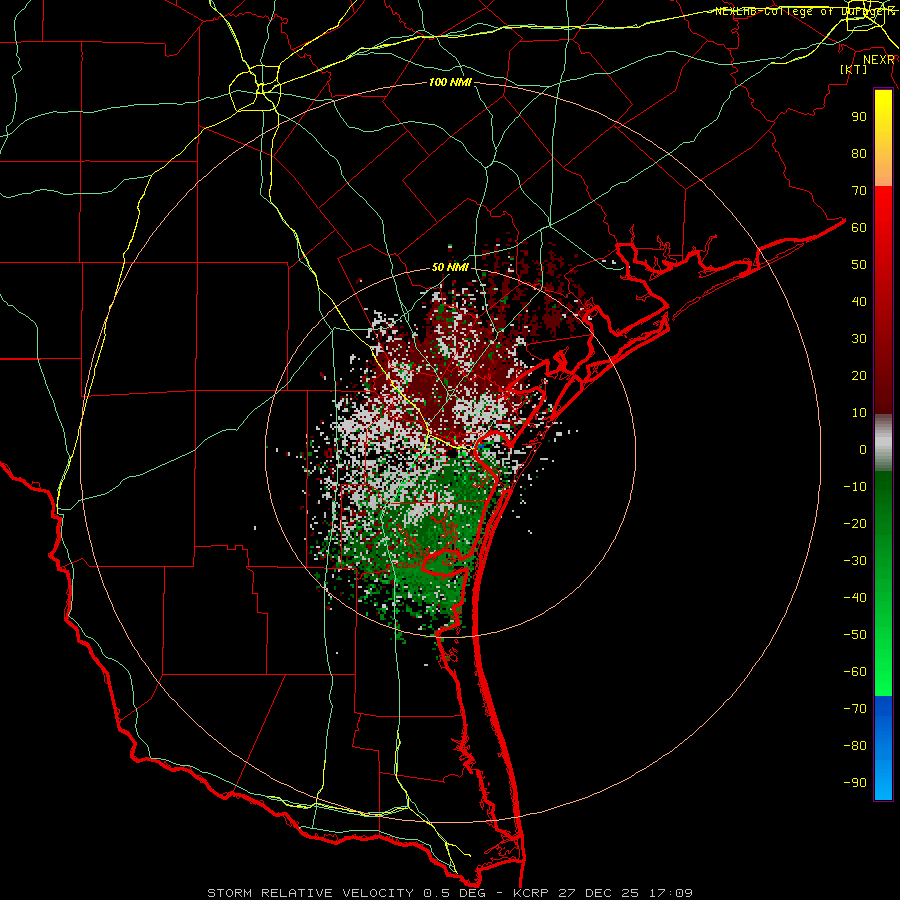Image resolution: width=900 pixels, height=900 pixels.
Task: Click the 27 DEC 25 17:09 timestamp
Action: point(625,893)
